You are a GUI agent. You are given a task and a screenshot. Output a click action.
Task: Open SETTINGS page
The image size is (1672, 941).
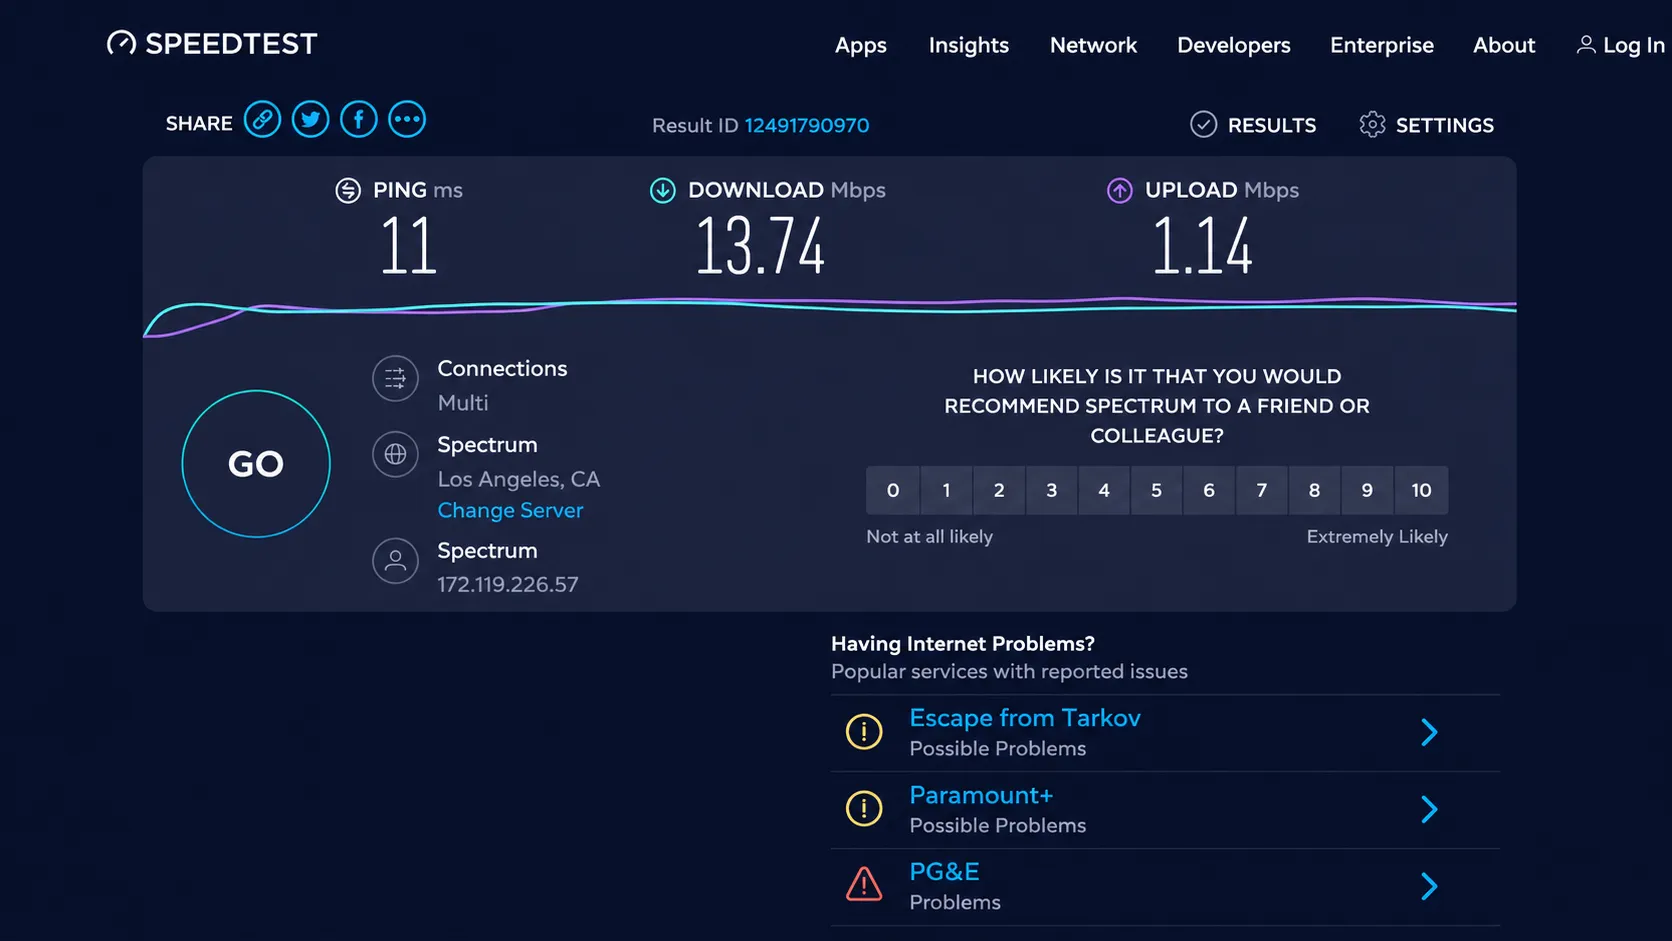click(x=1445, y=125)
